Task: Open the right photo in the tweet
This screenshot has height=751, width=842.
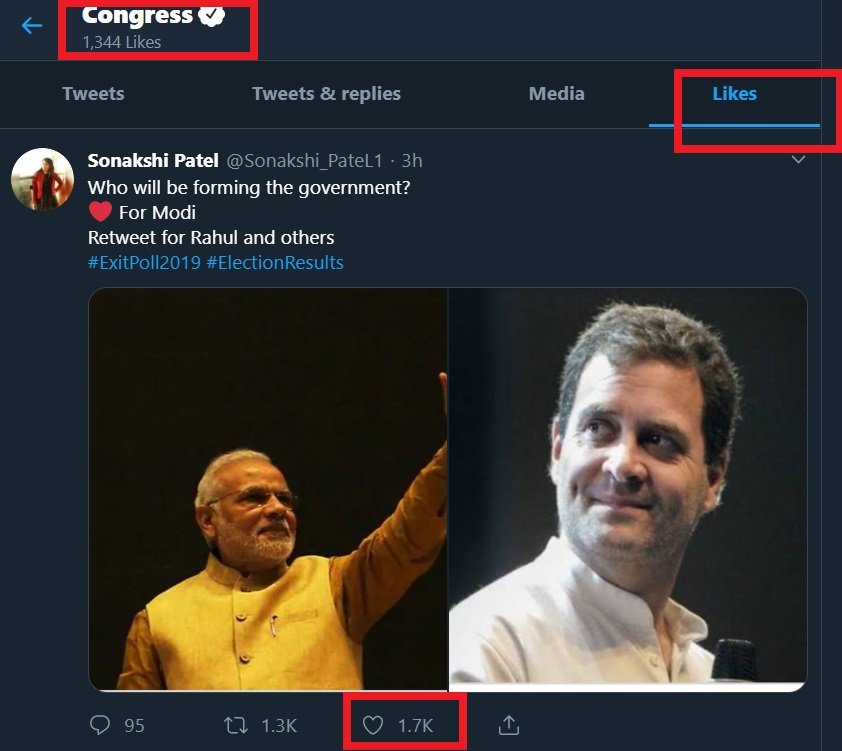Action: coord(627,489)
